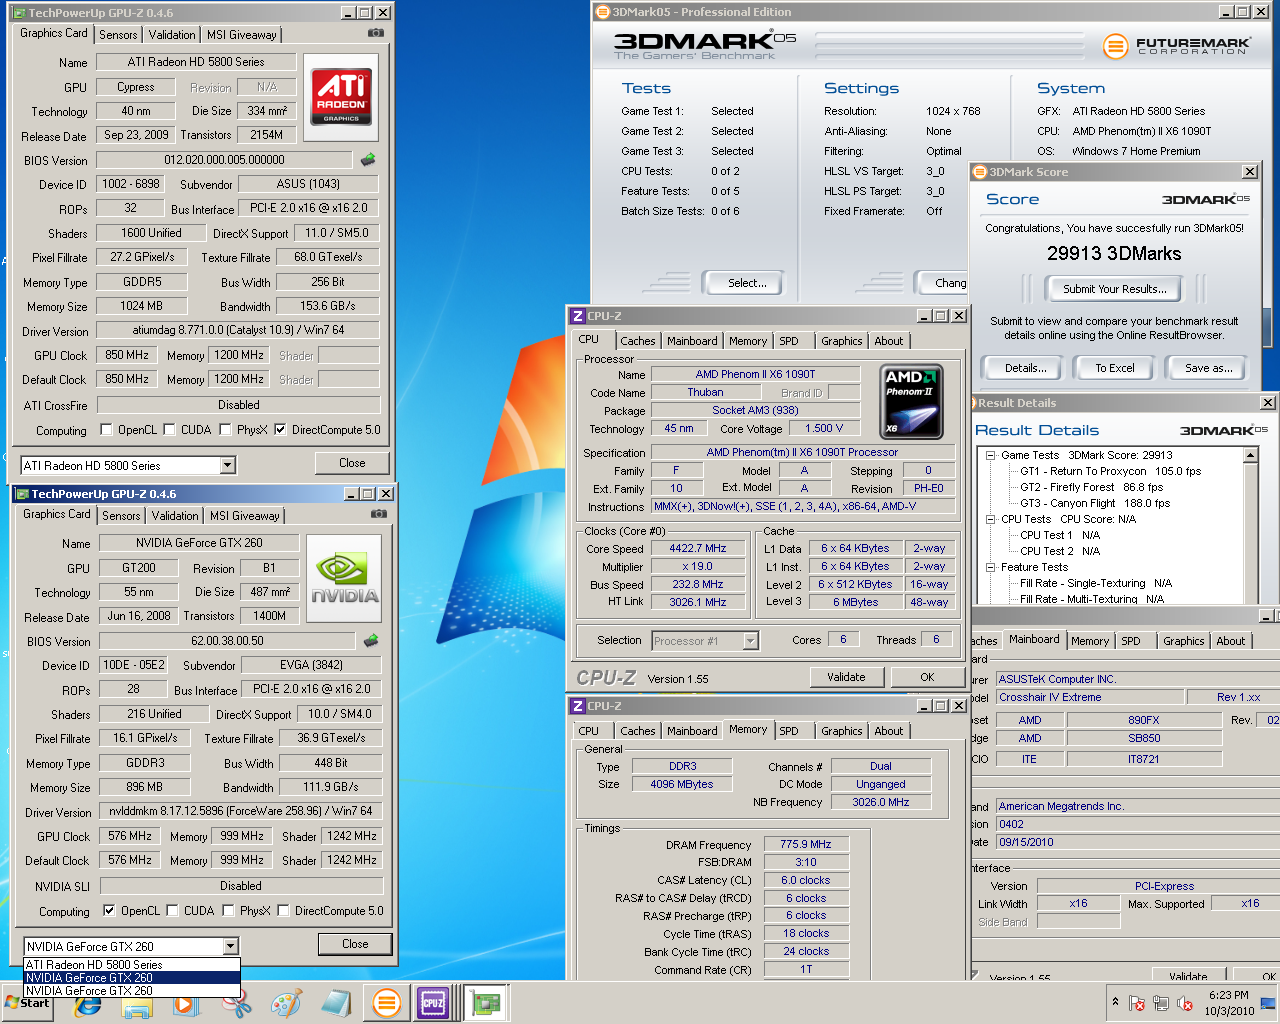Screen dimensions: 1280x1024
Task: Open the Snipping Tool scissors icon
Action: 237,1004
